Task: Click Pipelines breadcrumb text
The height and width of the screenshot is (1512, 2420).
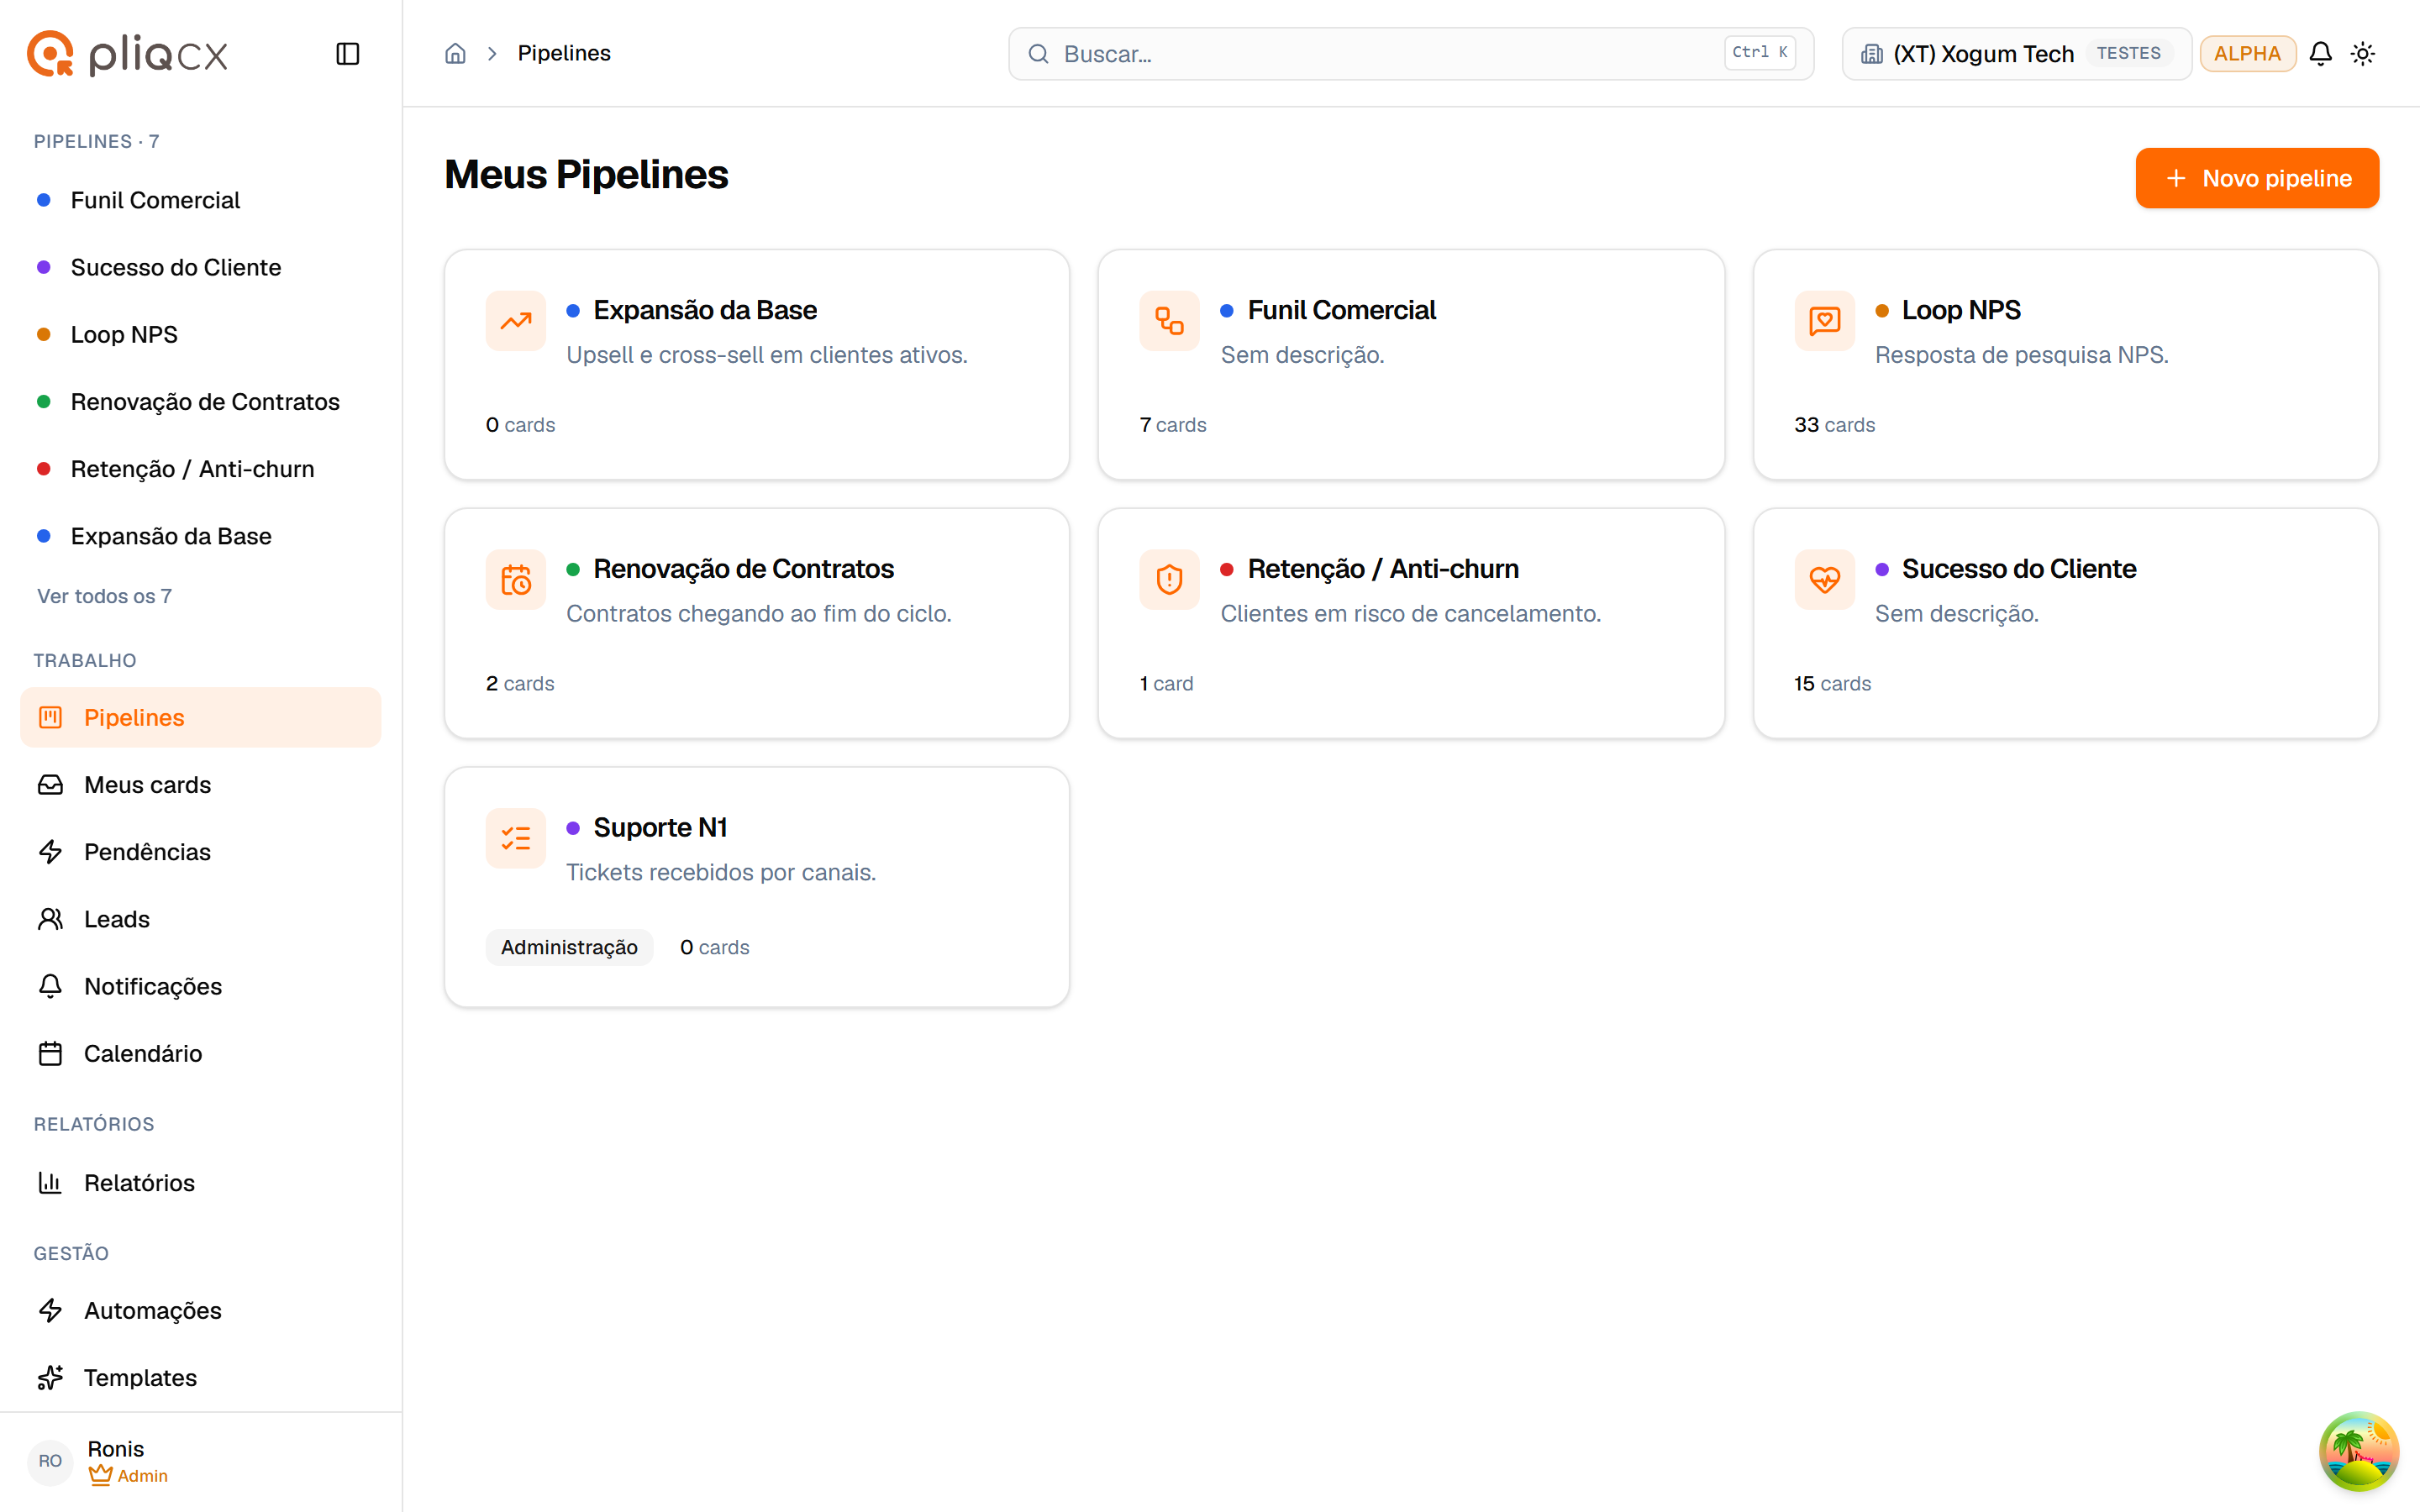Action: [564, 54]
